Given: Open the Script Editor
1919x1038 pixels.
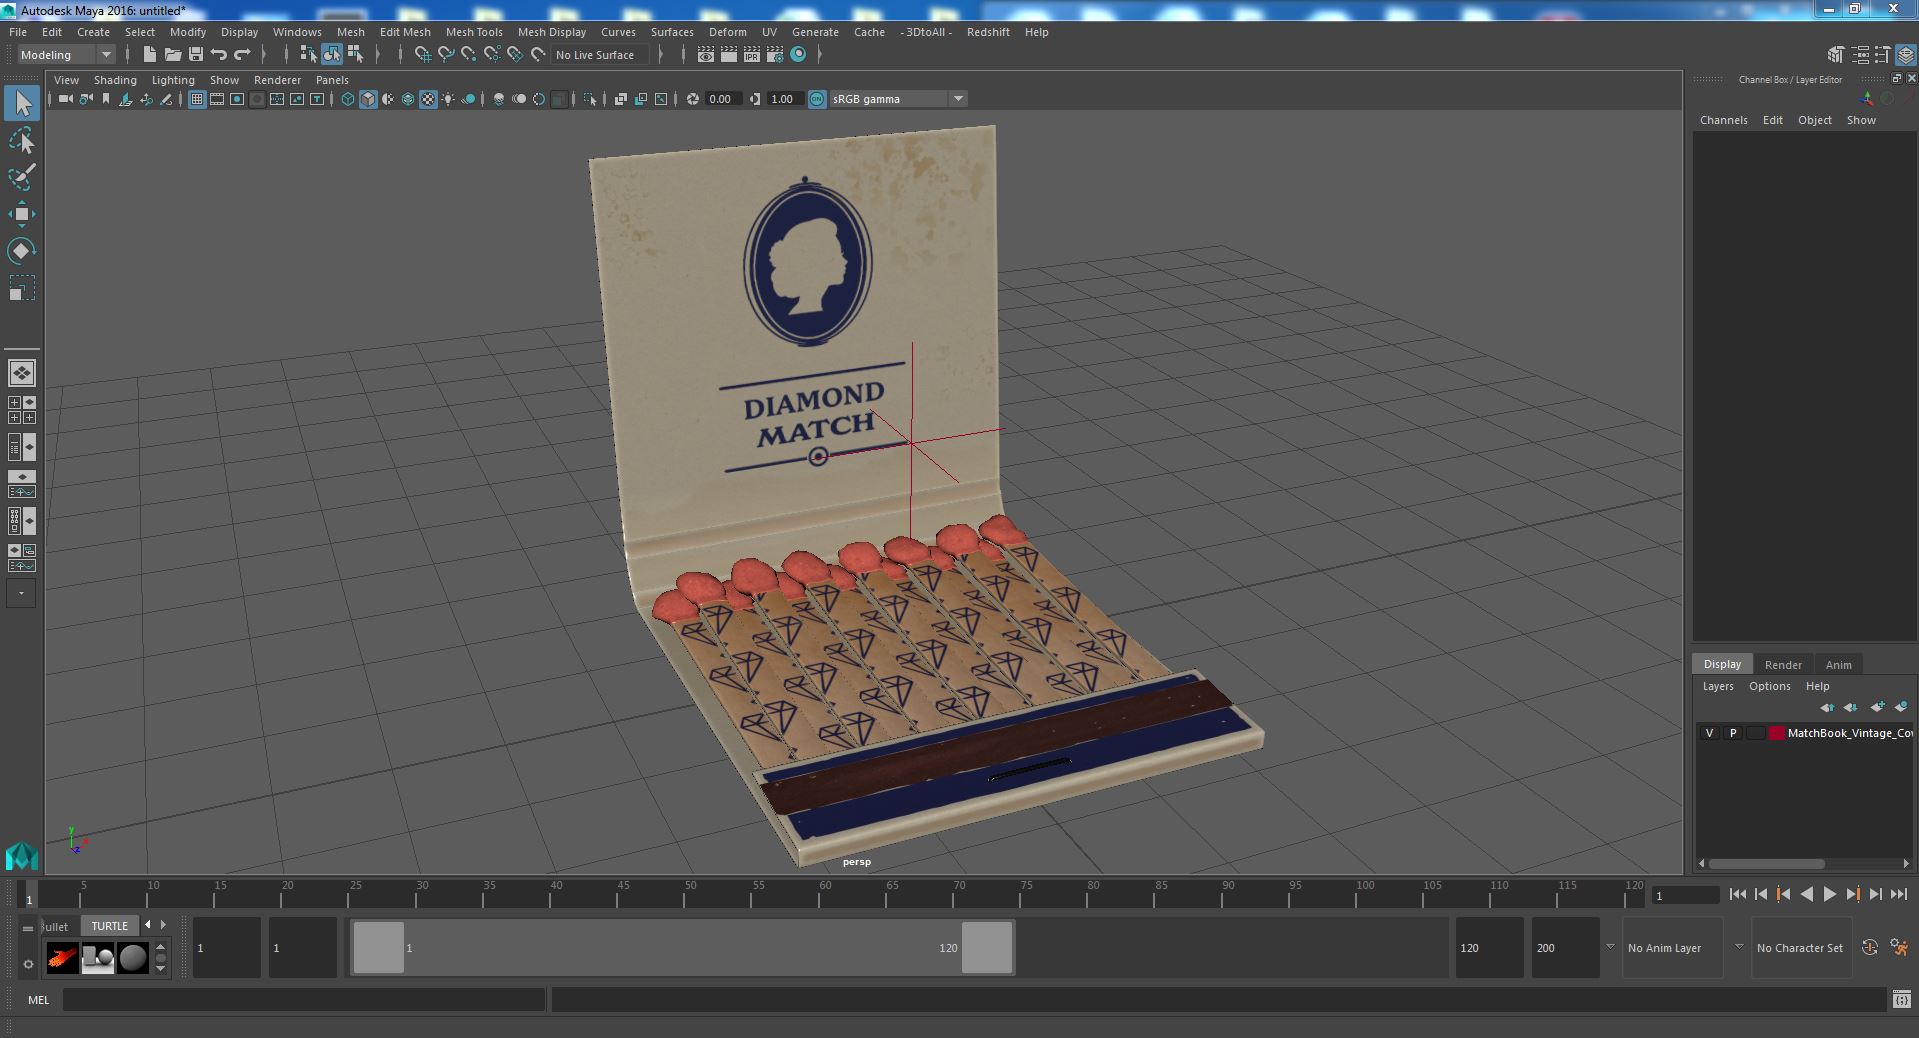Looking at the screenshot, I should (x=1900, y=999).
